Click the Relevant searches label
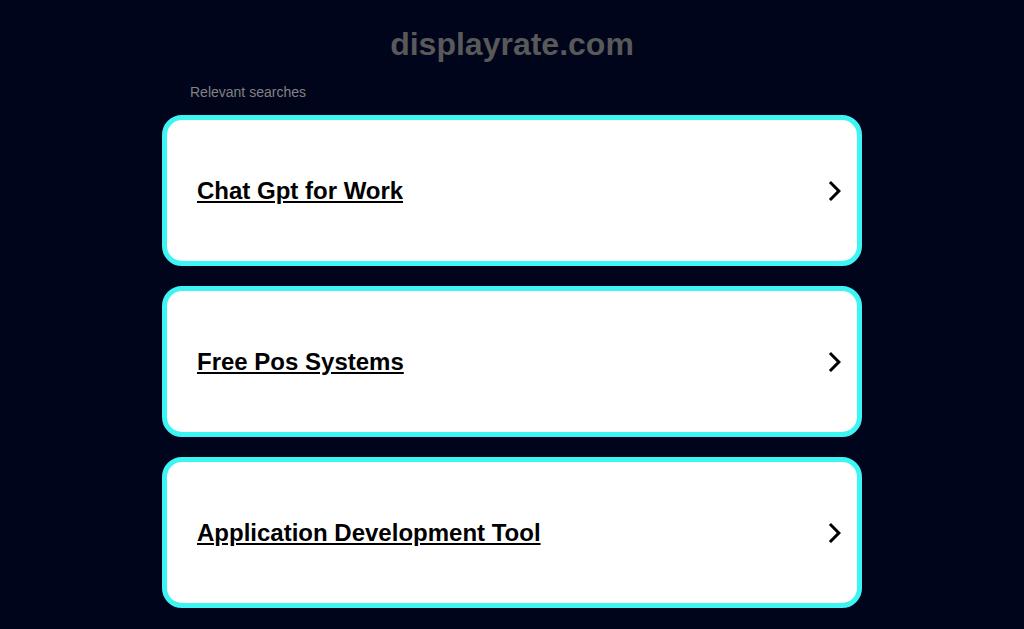1024x629 pixels. tap(248, 92)
